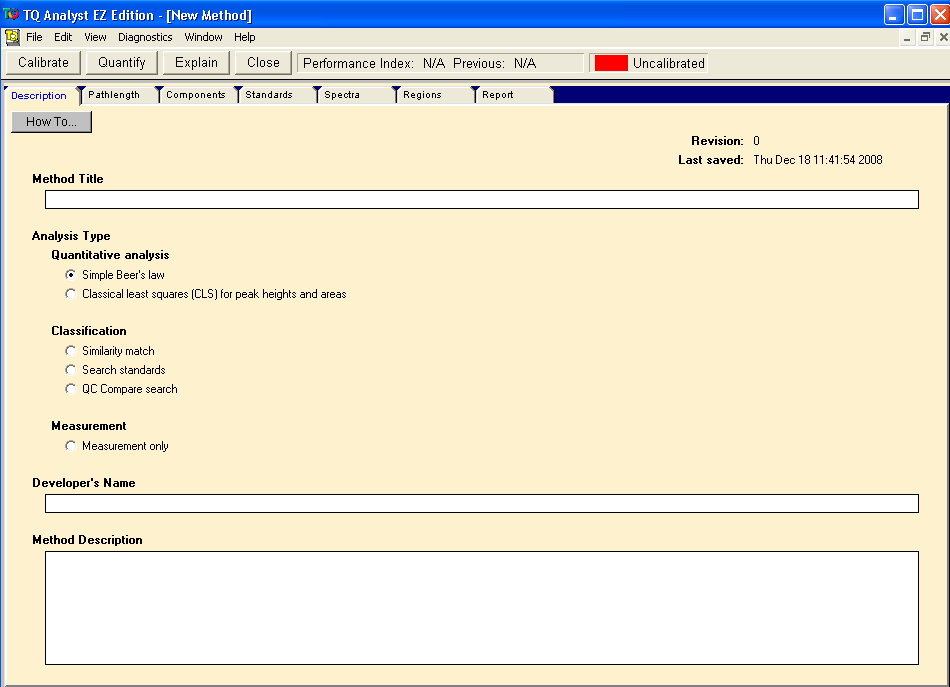The height and width of the screenshot is (687, 950).
Task: Click the Last saved date text
Action: click(x=817, y=160)
